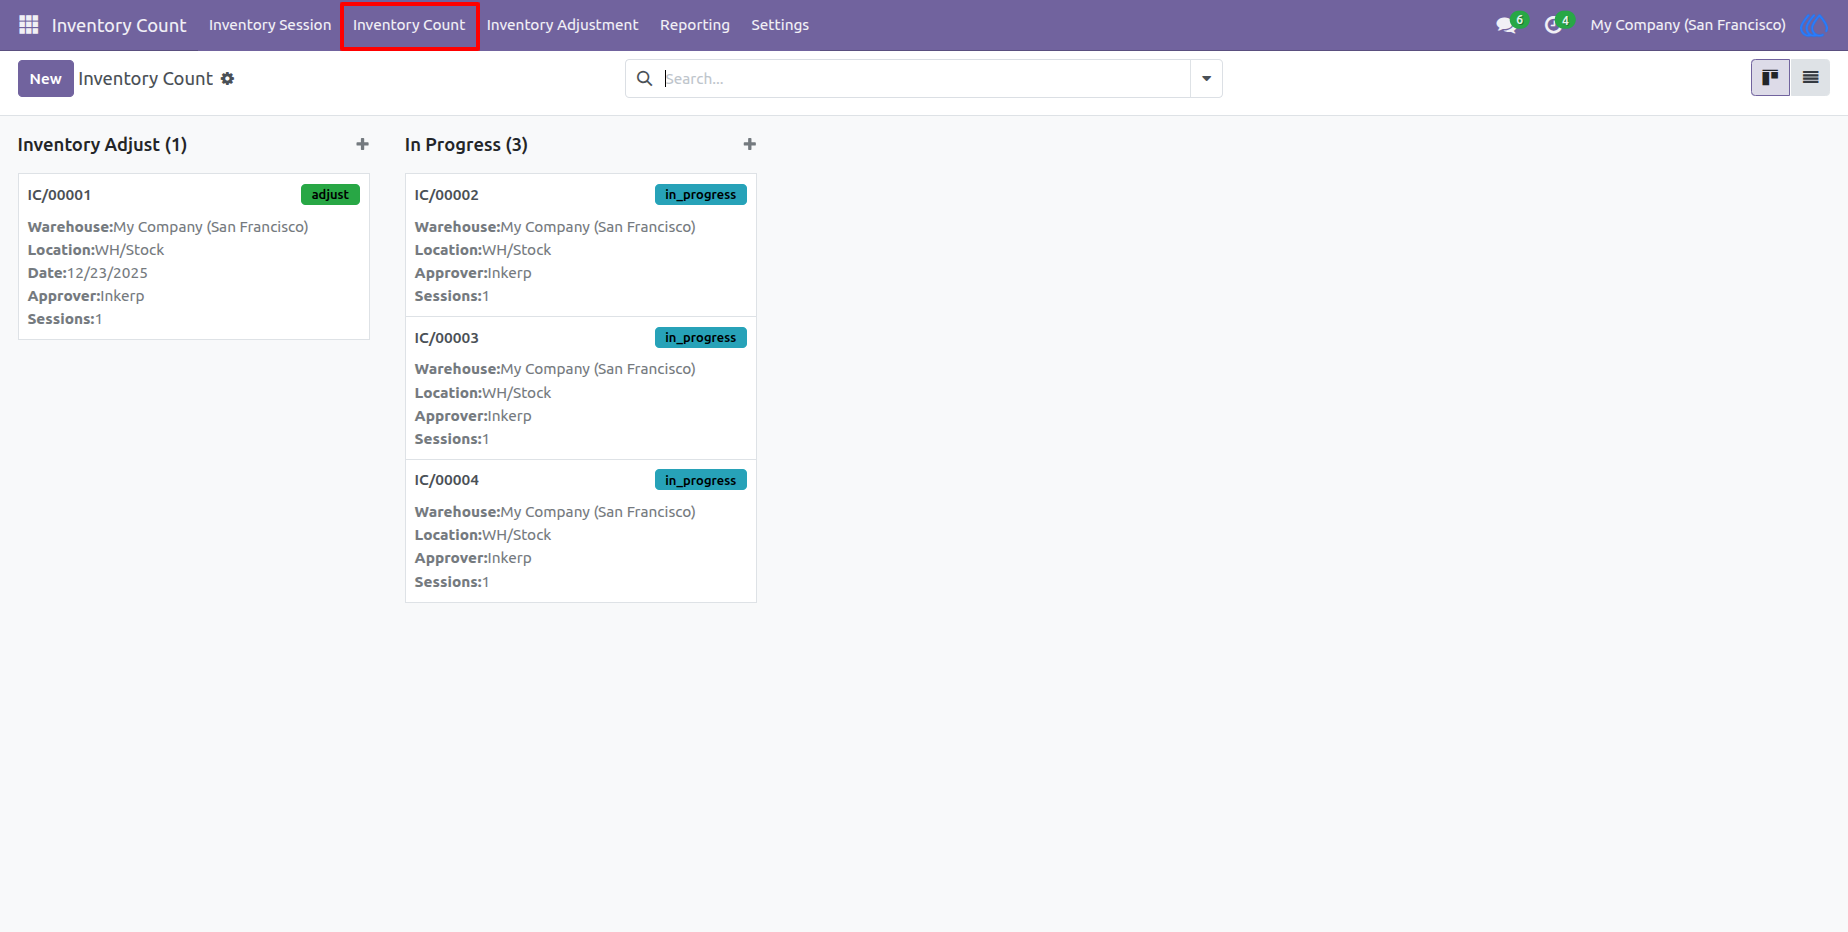Open the activities clock icon
The width and height of the screenshot is (1848, 932).
pos(1553,25)
